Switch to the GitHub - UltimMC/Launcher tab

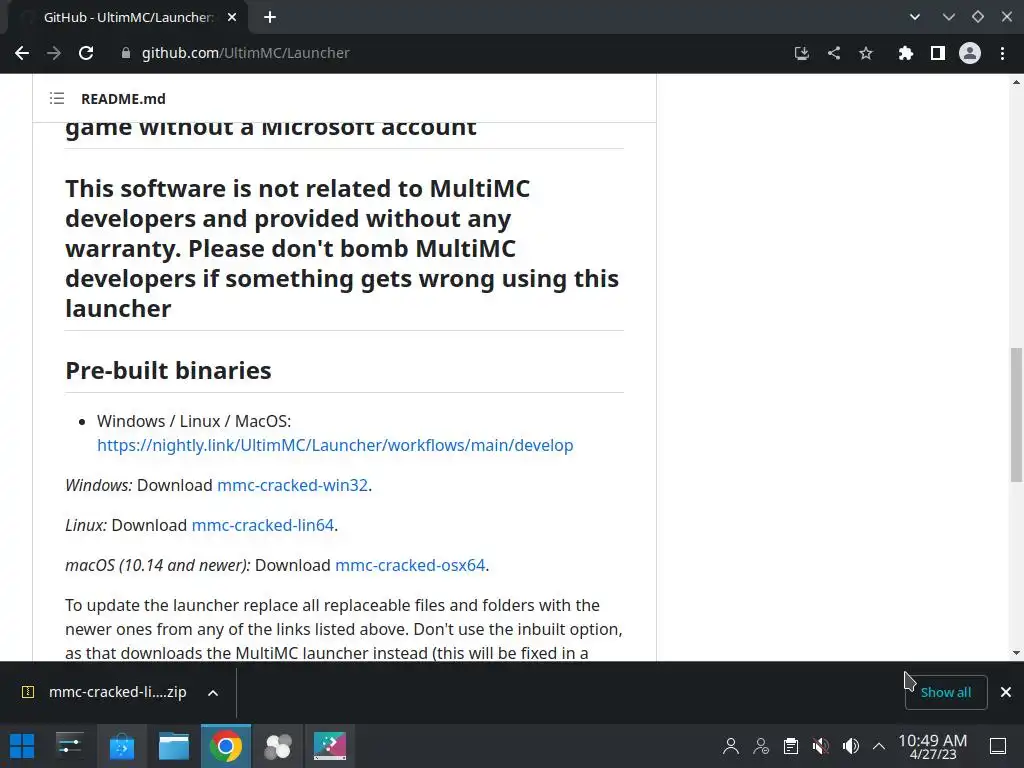127,18
